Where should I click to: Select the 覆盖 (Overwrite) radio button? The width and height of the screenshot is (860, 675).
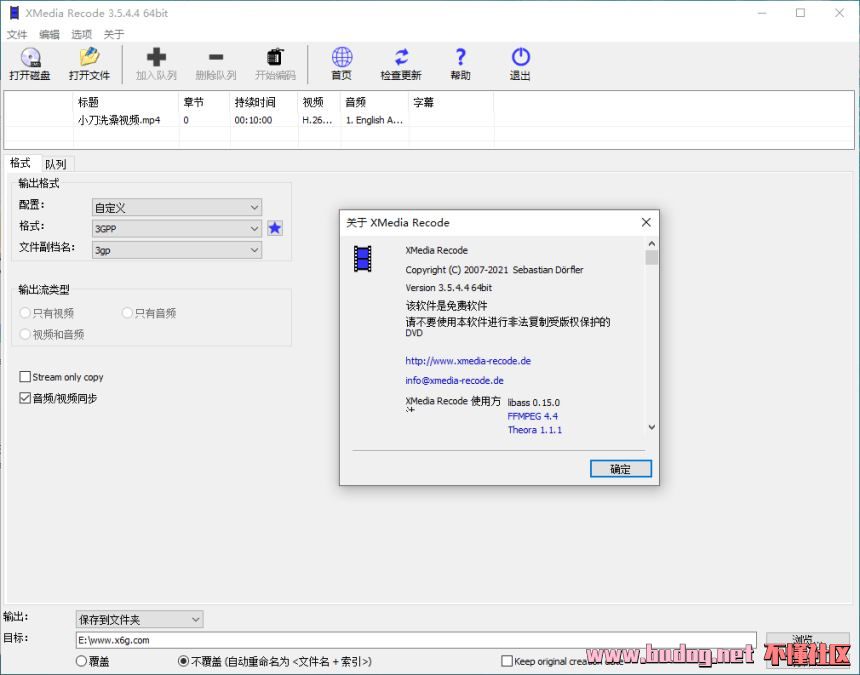tap(82, 661)
